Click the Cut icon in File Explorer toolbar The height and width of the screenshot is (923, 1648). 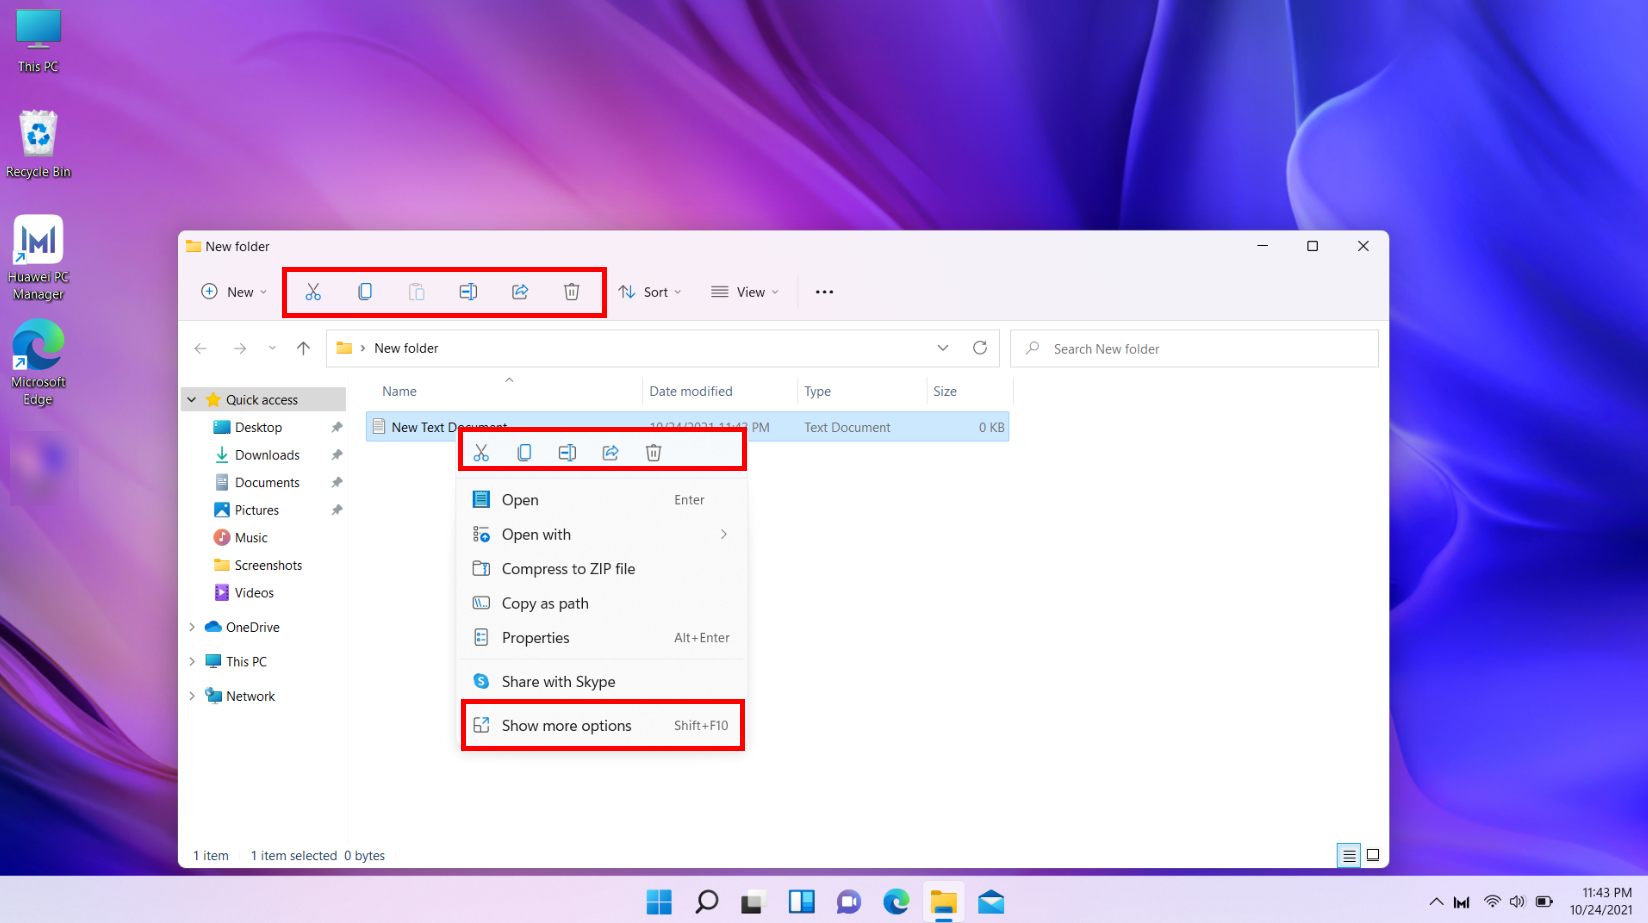tap(313, 292)
